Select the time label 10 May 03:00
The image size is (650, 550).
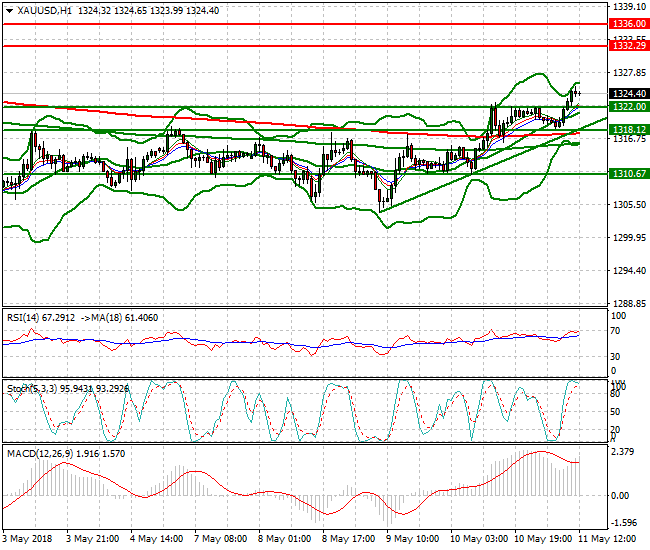479,539
